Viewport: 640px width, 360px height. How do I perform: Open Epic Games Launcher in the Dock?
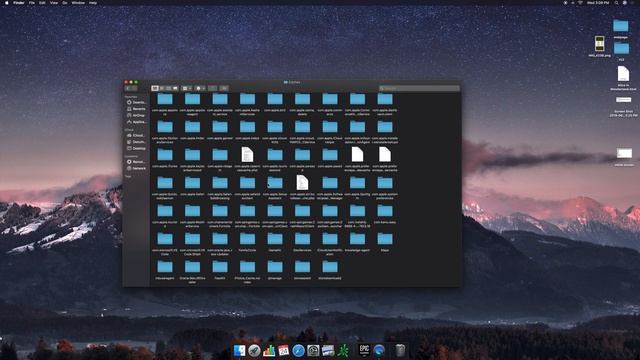[x=364, y=350]
